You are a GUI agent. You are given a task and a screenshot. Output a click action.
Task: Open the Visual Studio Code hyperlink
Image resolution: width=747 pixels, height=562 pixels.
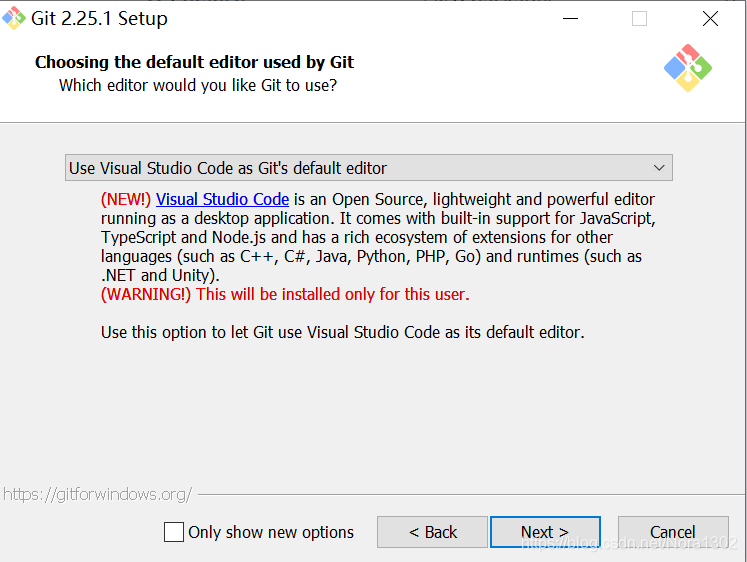[222, 199]
